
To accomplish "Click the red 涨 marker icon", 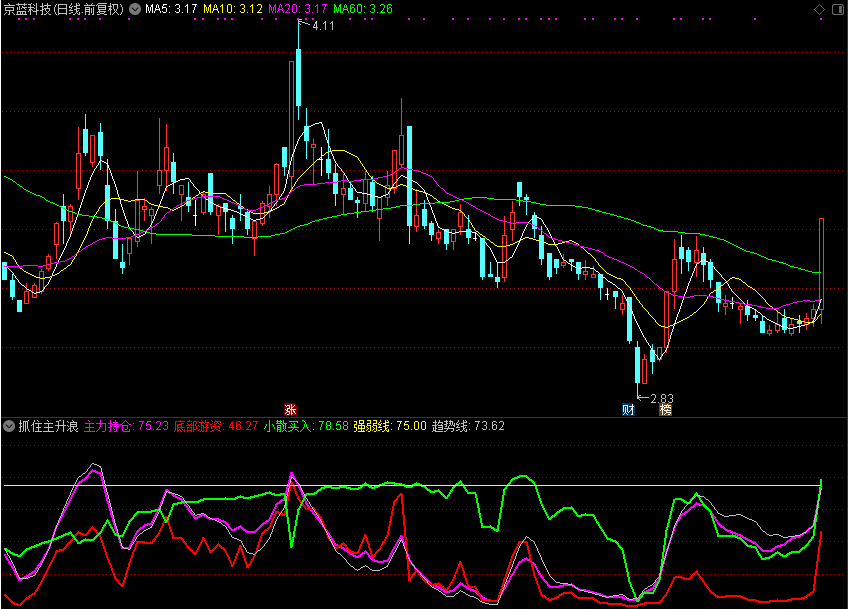I will pyautogui.click(x=291, y=409).
